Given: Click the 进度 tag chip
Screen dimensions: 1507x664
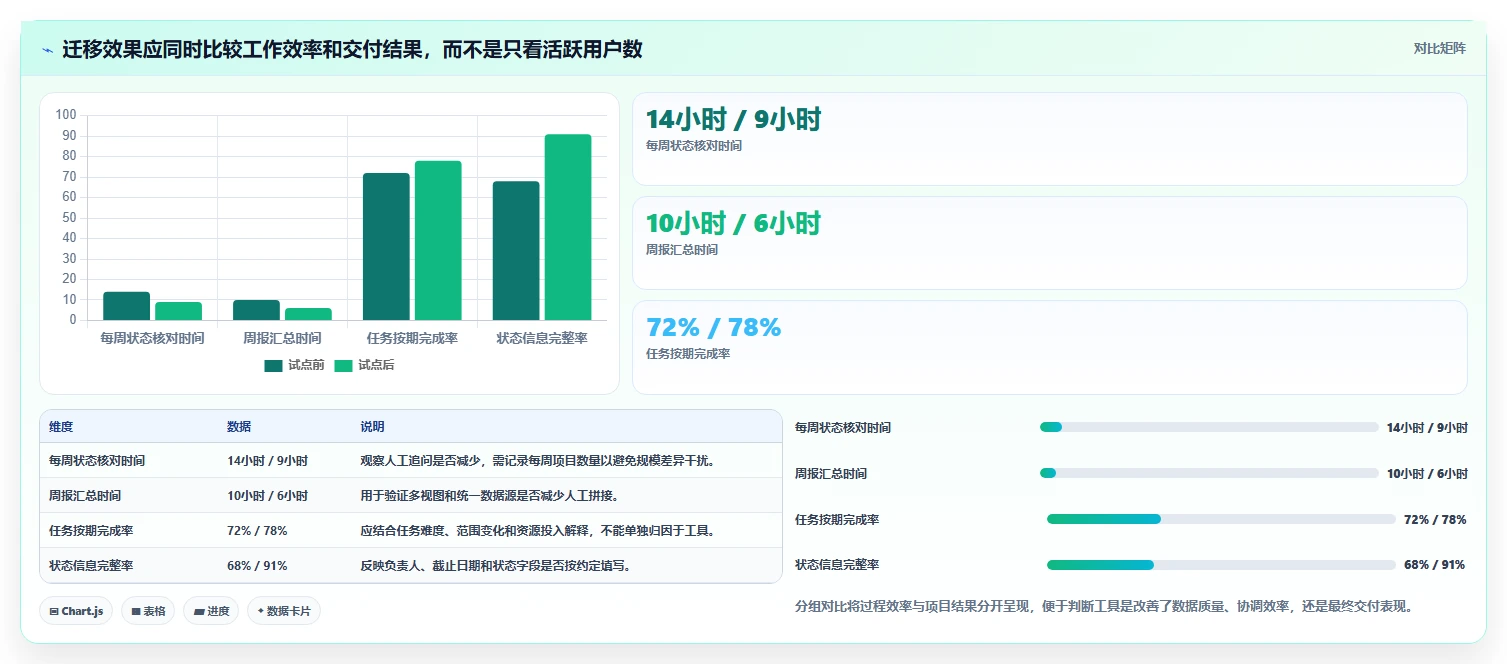Looking at the screenshot, I should (211, 611).
